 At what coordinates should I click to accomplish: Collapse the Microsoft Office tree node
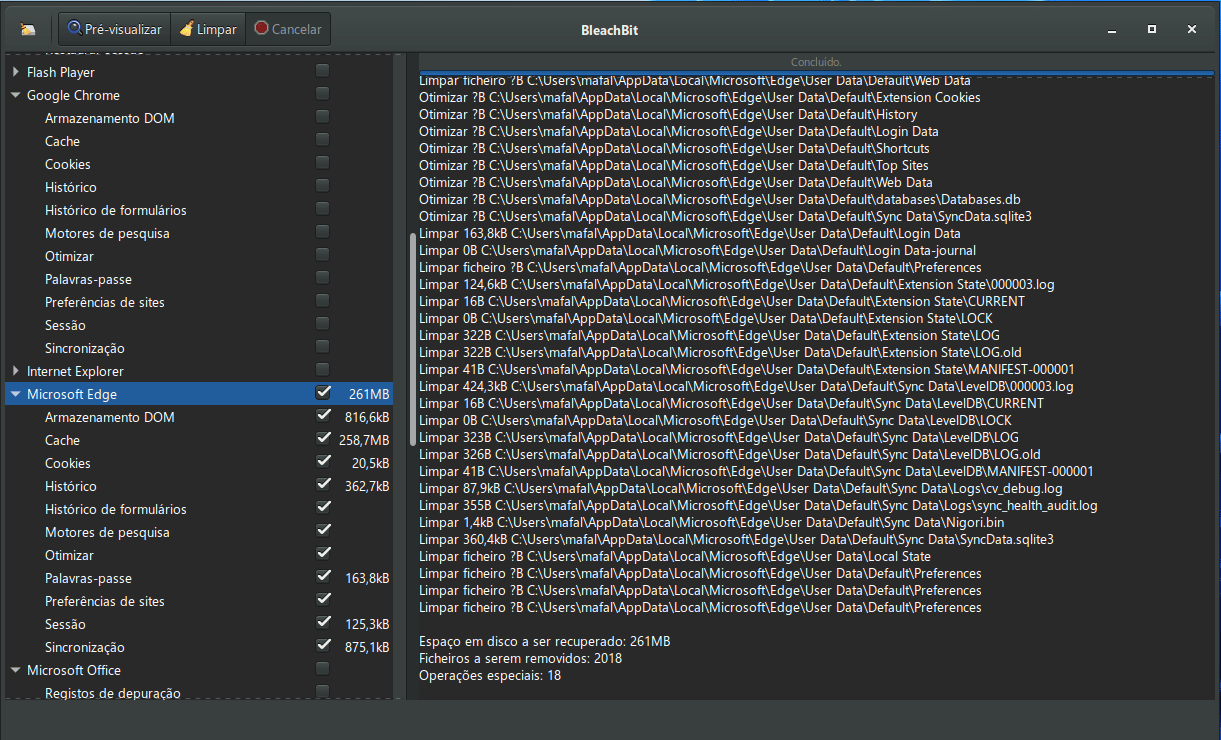click(x=16, y=670)
